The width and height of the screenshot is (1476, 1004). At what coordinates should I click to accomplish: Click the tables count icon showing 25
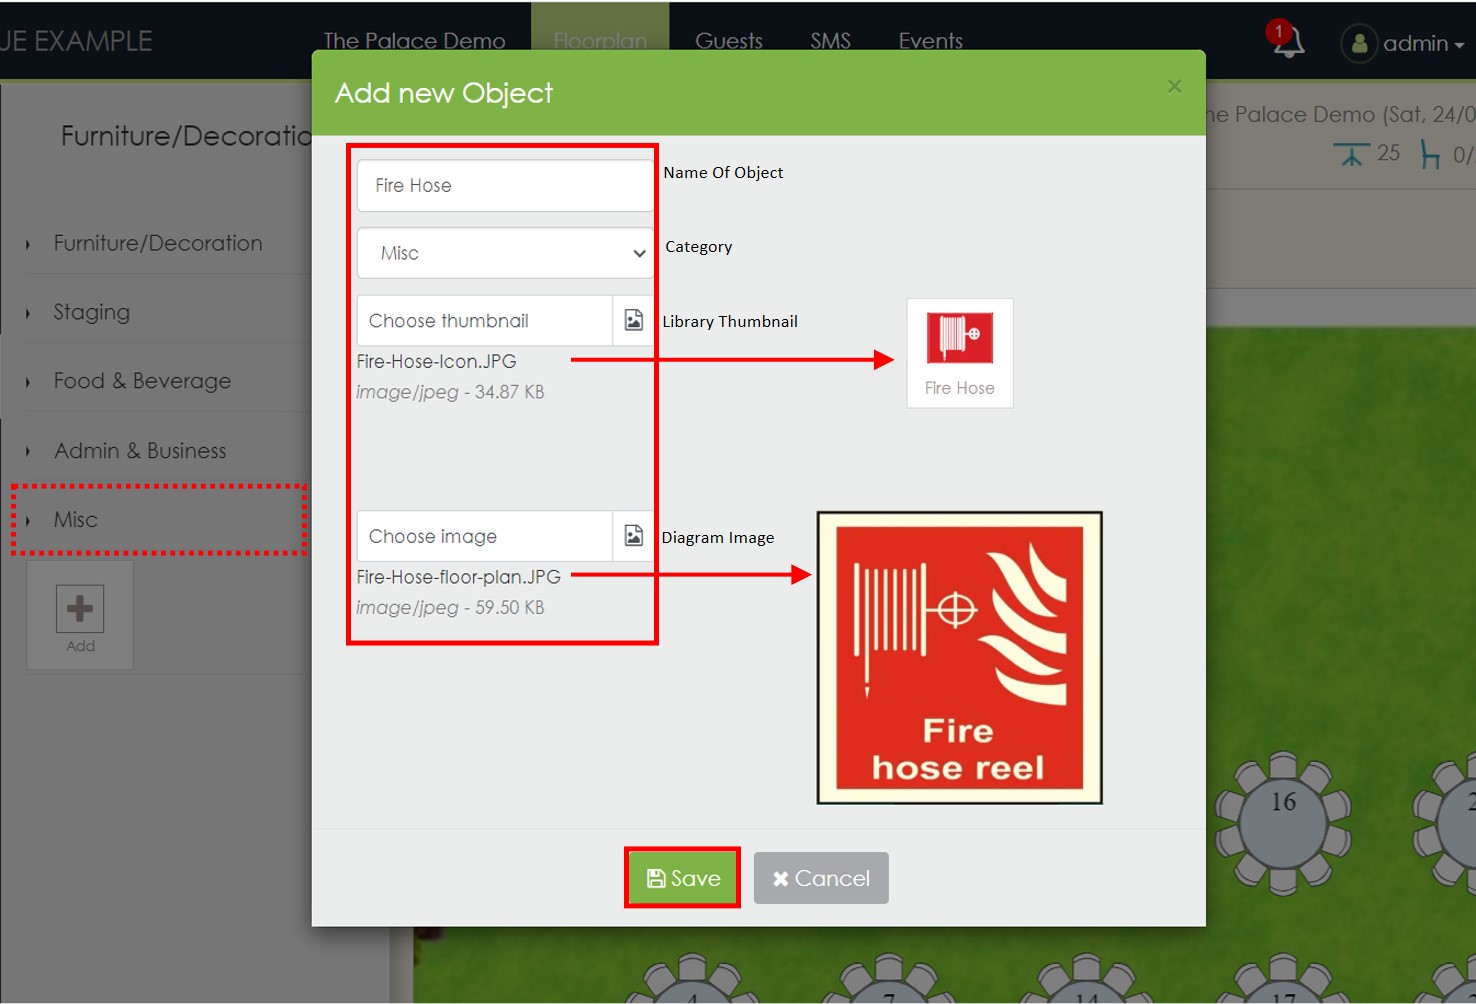[x=1352, y=154]
